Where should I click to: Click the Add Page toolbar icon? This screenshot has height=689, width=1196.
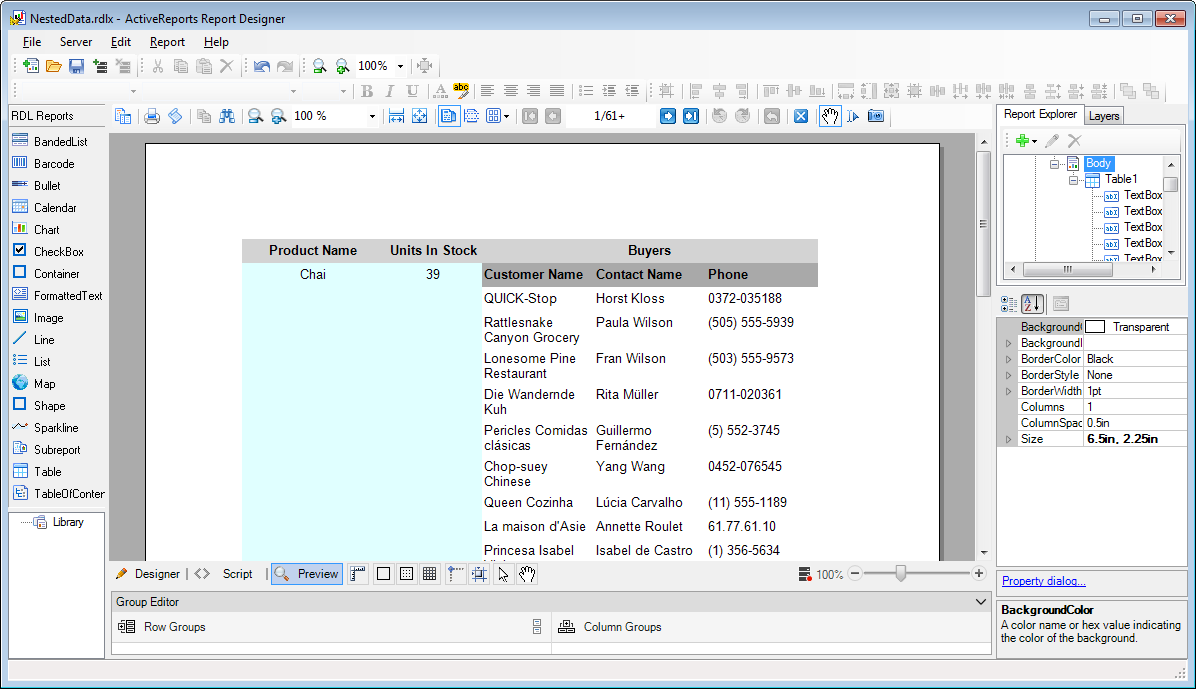click(100, 66)
